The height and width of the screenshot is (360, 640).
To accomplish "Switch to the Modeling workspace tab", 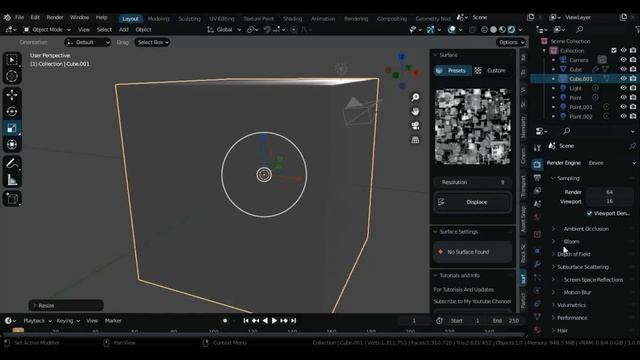I will coord(158,19).
